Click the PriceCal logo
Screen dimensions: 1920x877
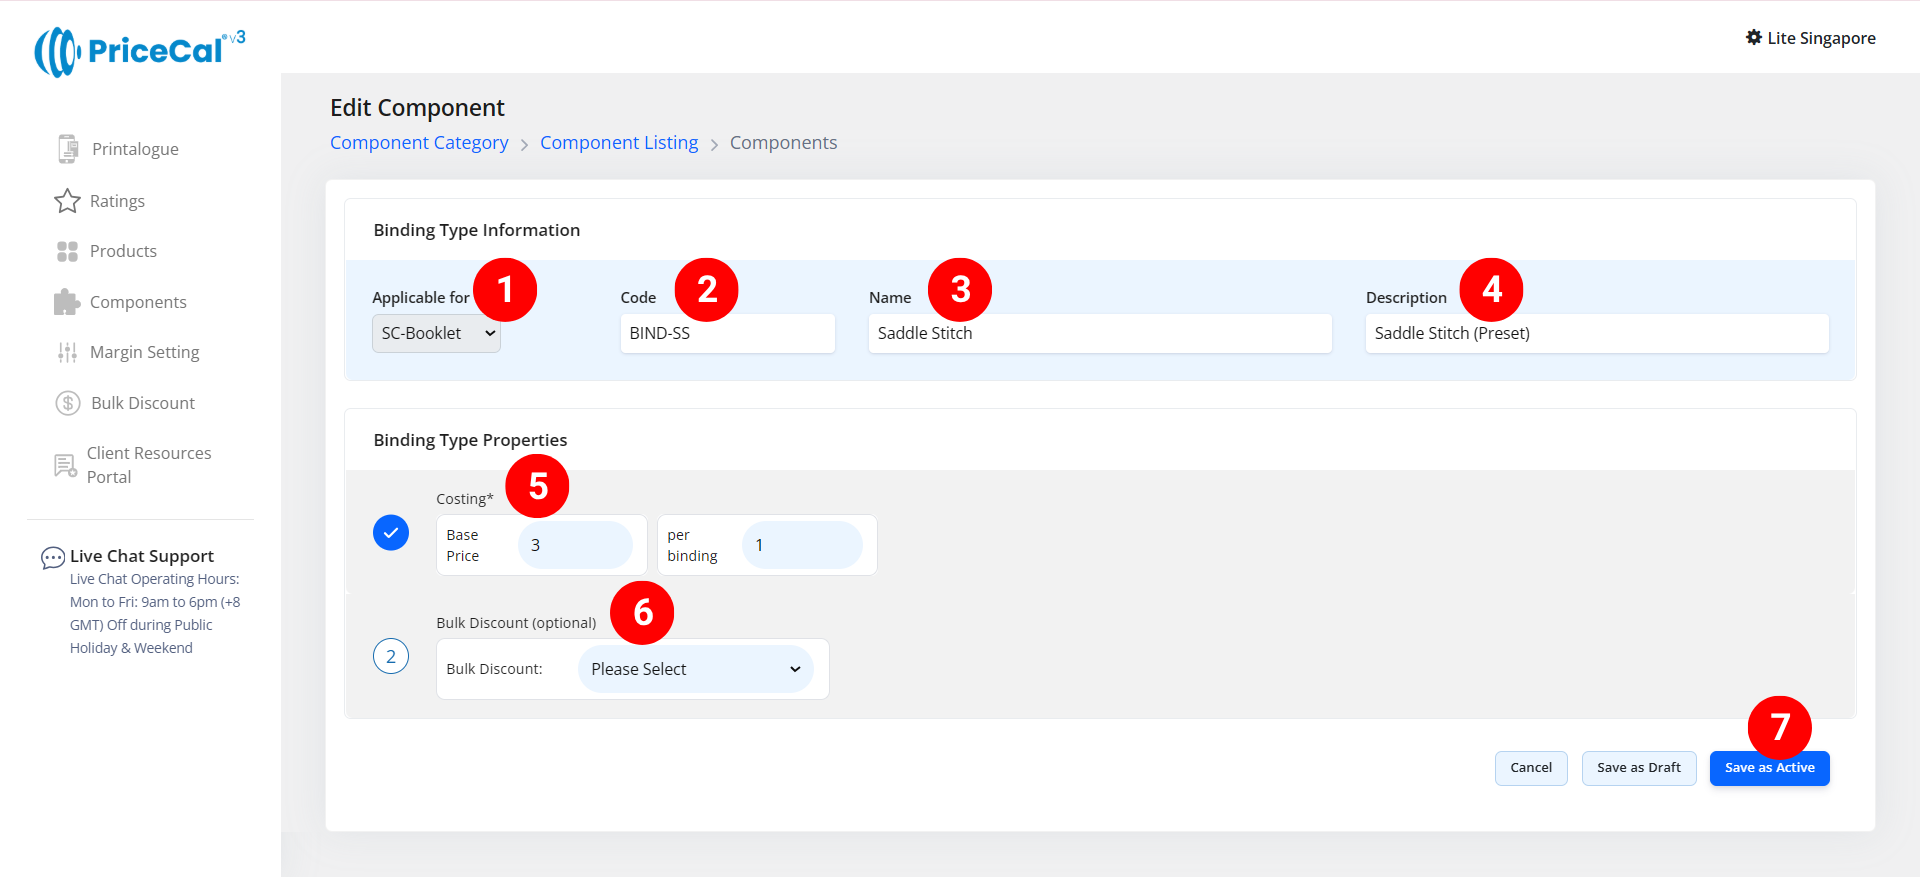pyautogui.click(x=139, y=51)
